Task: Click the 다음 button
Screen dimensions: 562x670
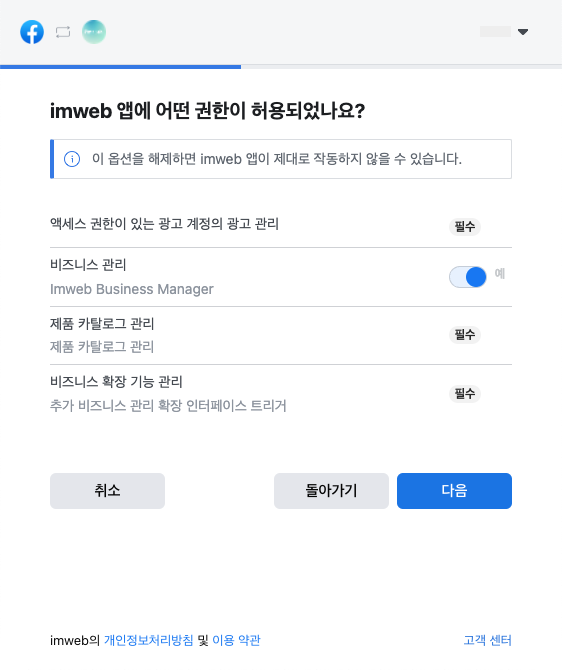Action: coord(454,491)
